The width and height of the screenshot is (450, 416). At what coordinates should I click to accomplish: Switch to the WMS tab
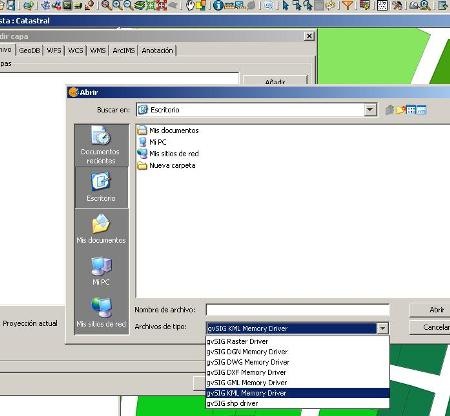click(x=98, y=50)
